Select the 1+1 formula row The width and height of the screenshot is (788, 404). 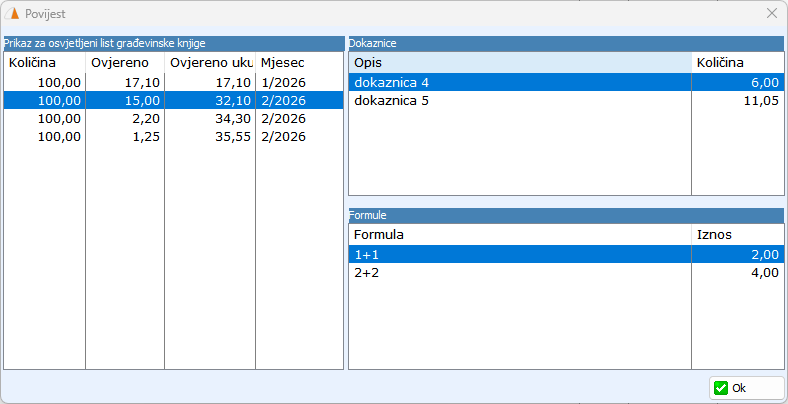519,254
